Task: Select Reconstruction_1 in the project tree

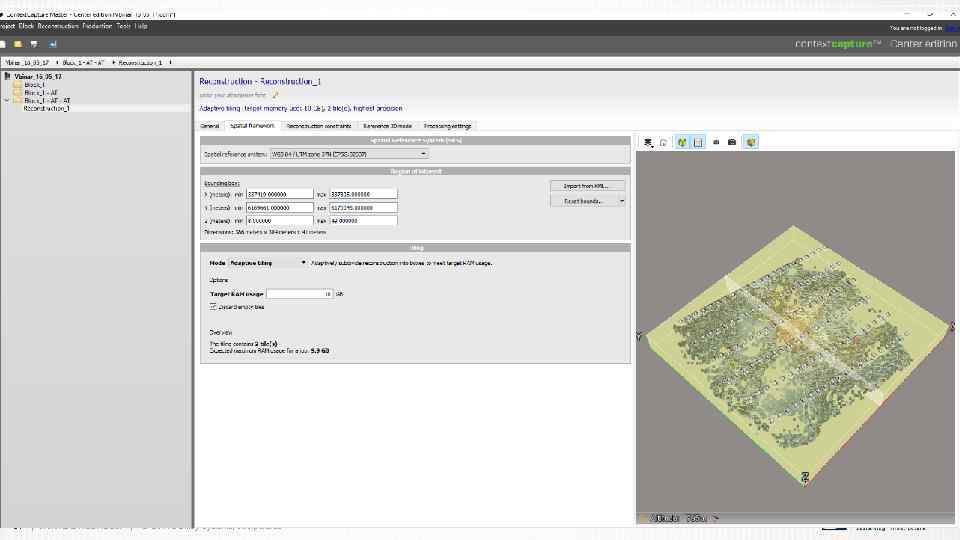Action: click(x=47, y=108)
